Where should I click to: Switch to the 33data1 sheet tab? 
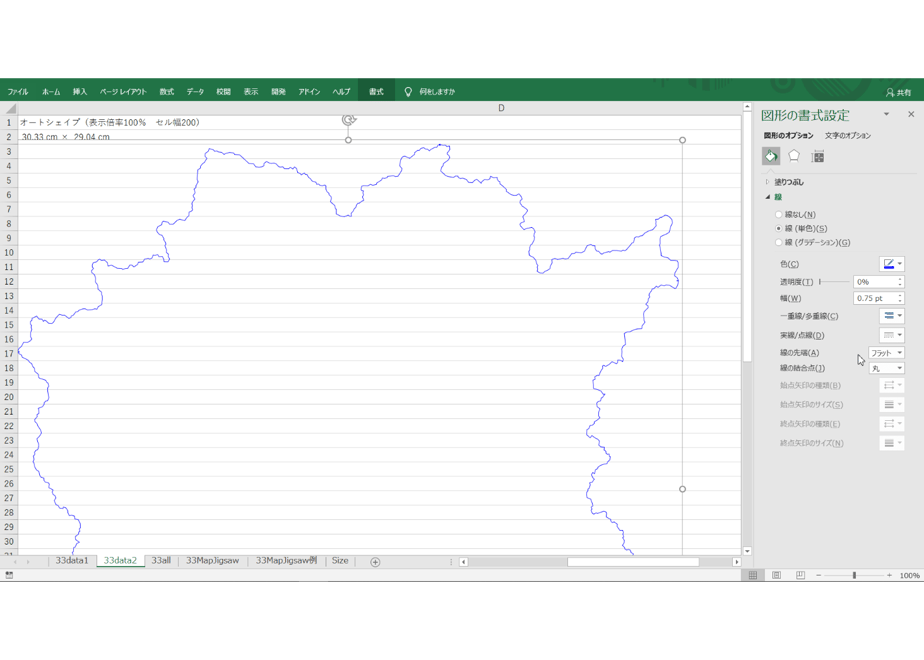point(72,560)
